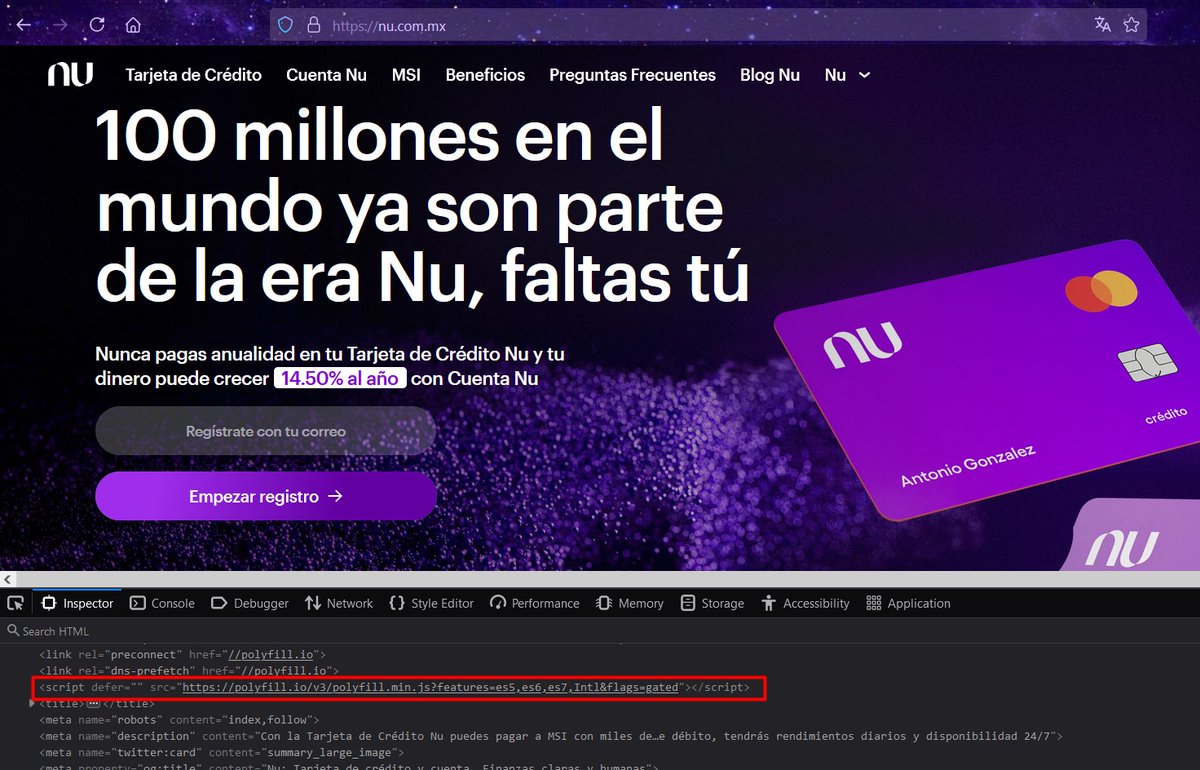
Task: Click the Regístrate con tu correo field
Action: (265, 431)
